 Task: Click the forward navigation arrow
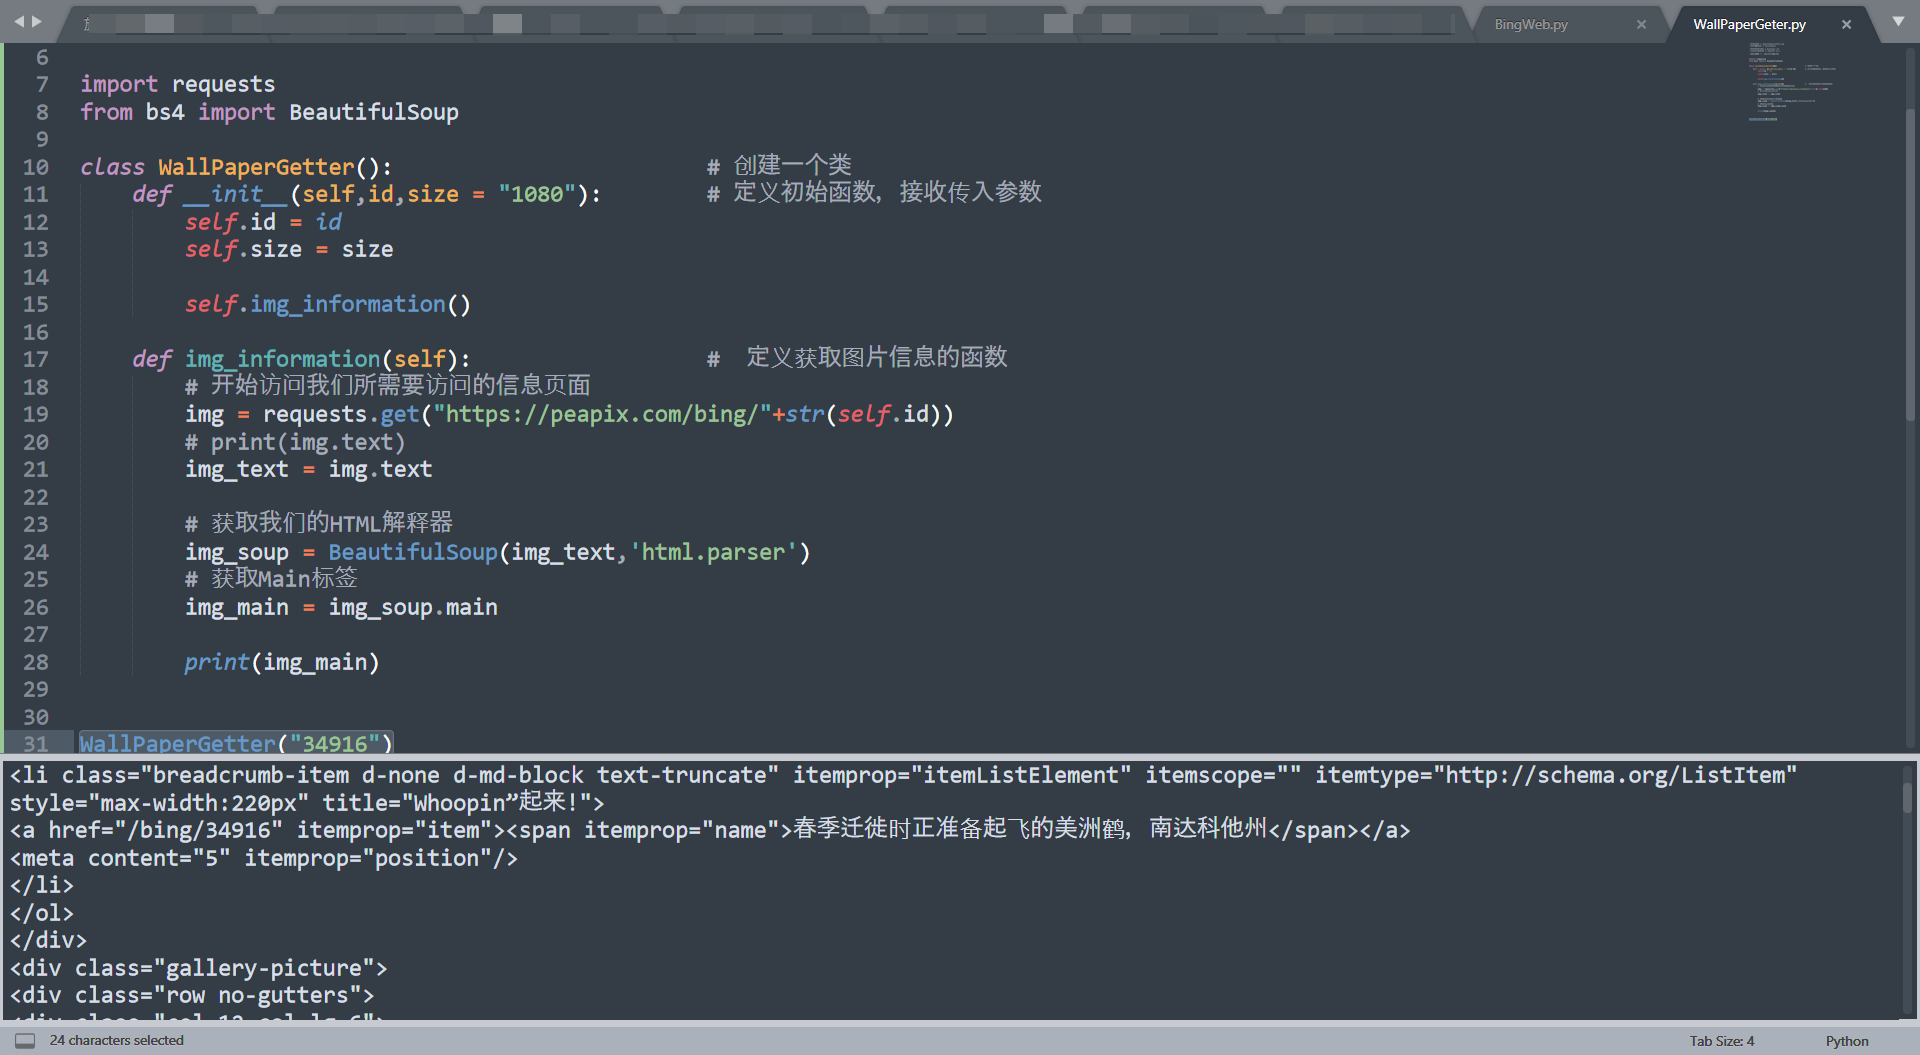pos(38,19)
